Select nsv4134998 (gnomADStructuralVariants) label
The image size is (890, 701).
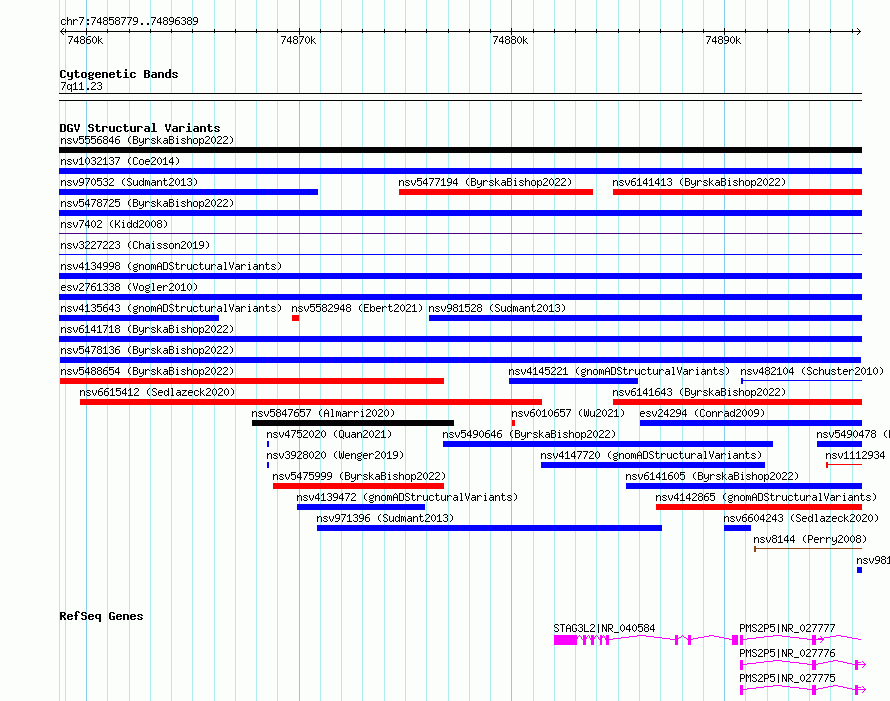point(171,266)
